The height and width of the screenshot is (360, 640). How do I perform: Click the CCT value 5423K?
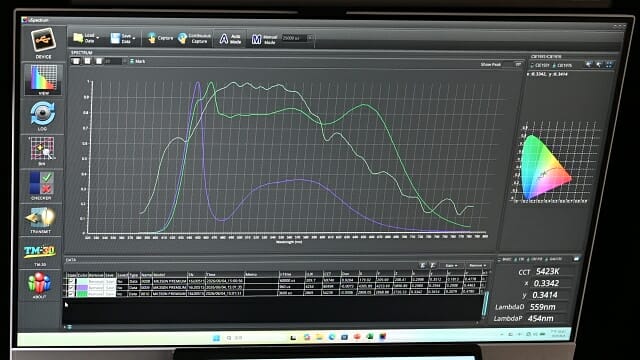point(547,271)
